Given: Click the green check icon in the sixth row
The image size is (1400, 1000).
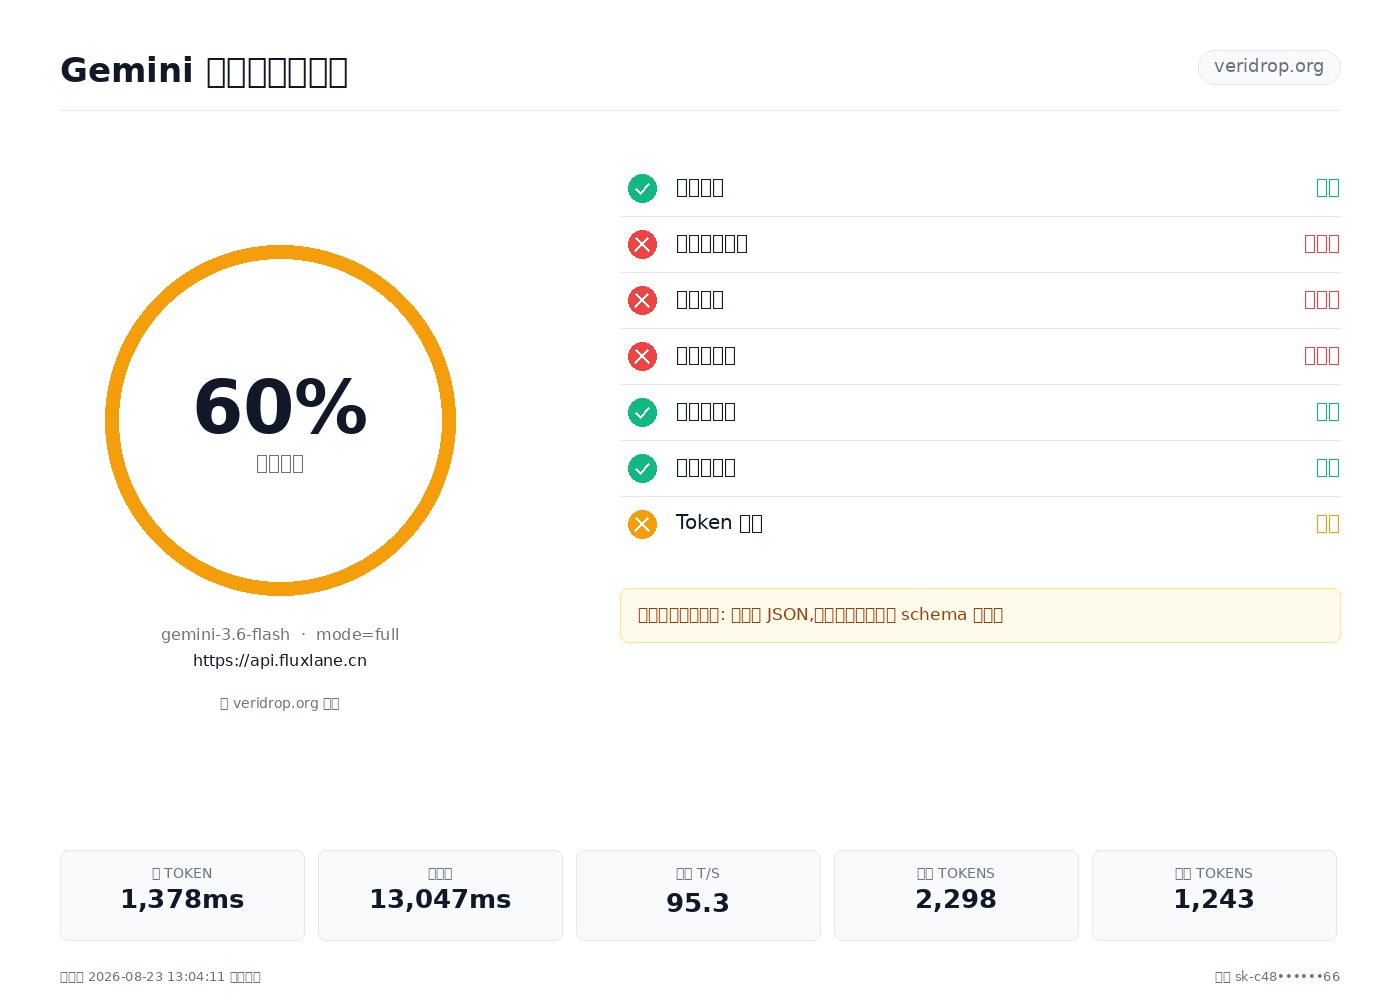Looking at the screenshot, I should point(642,468).
